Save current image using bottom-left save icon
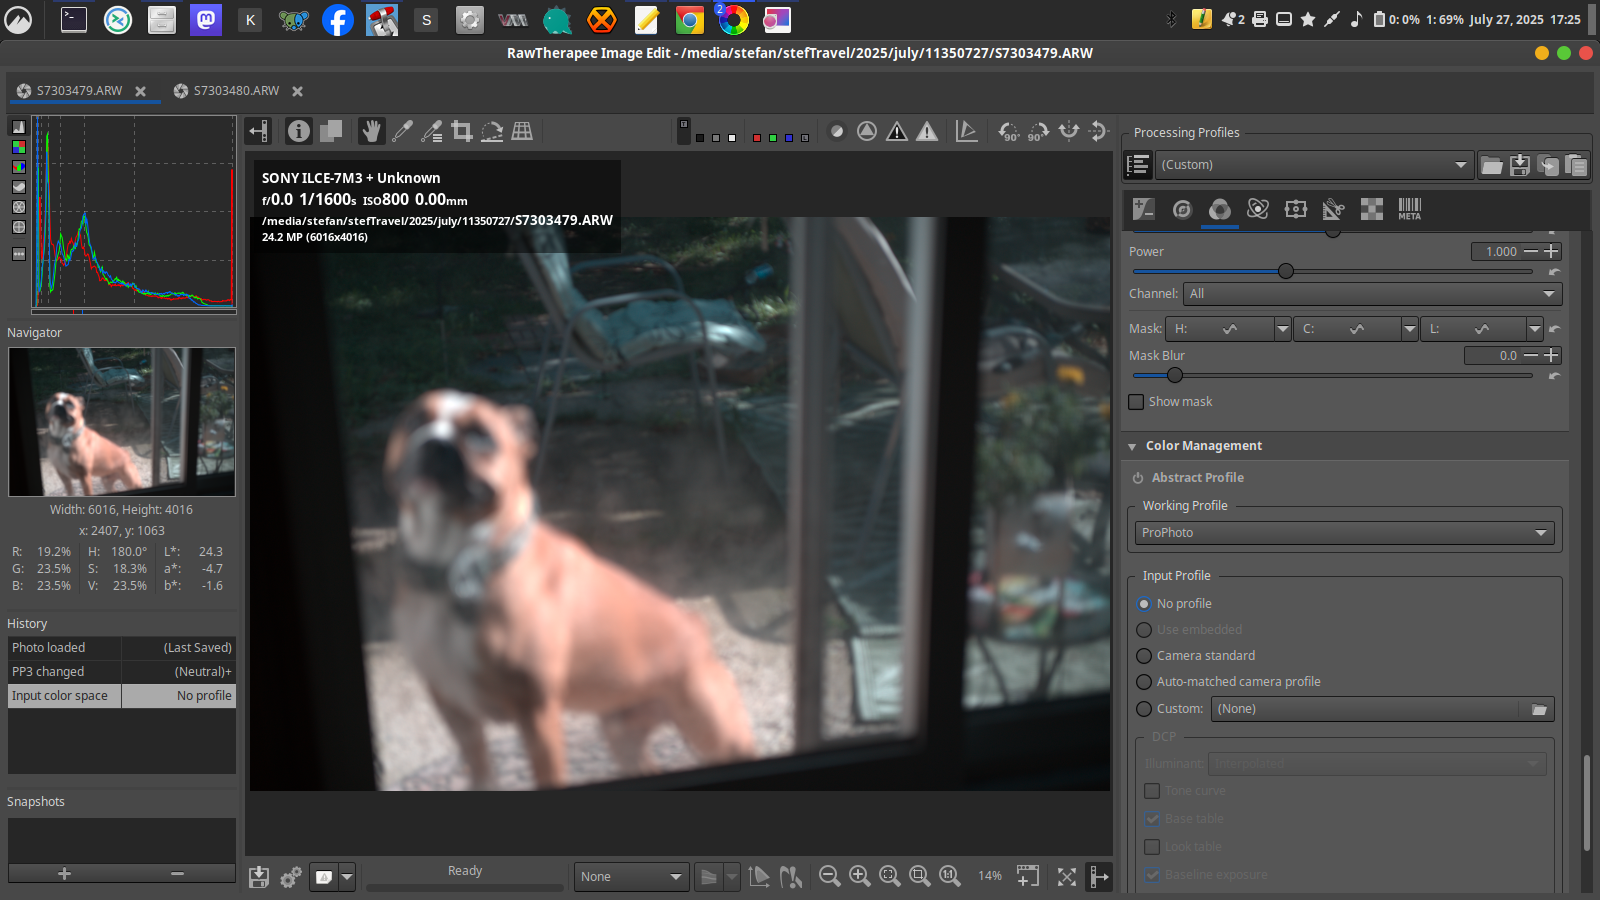The height and width of the screenshot is (900, 1600). (x=259, y=877)
